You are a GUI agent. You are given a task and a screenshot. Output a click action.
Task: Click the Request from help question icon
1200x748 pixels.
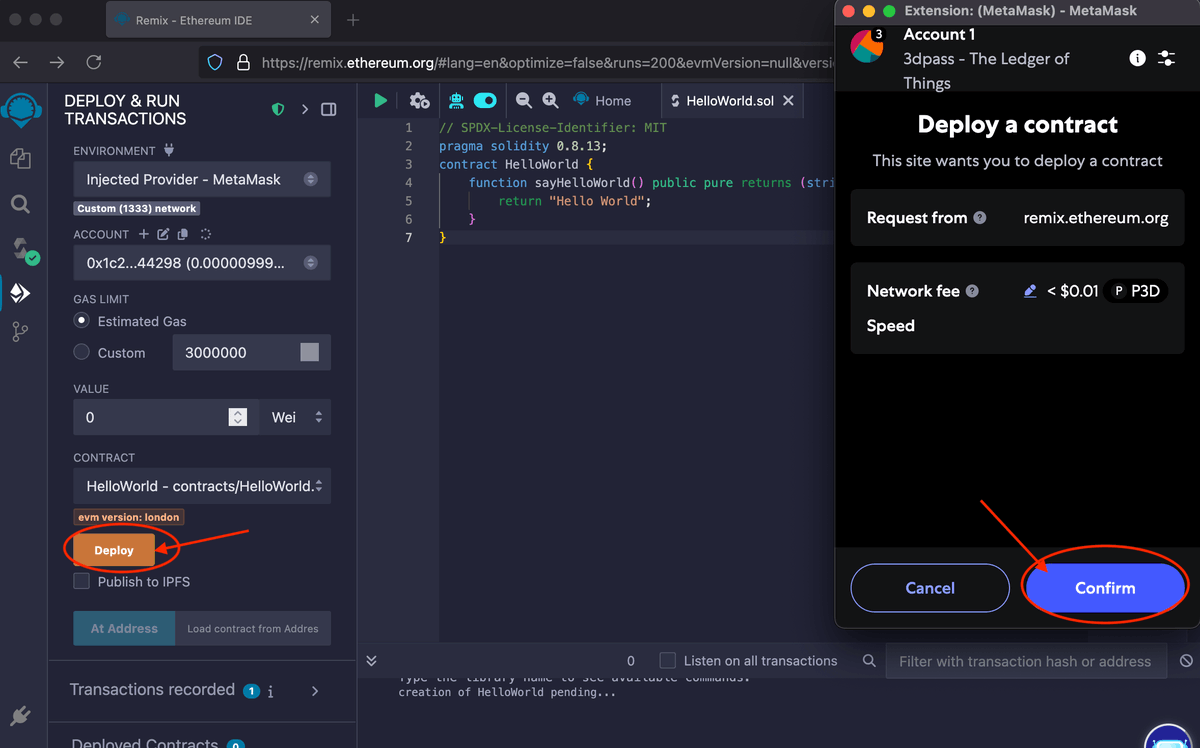[980, 217]
